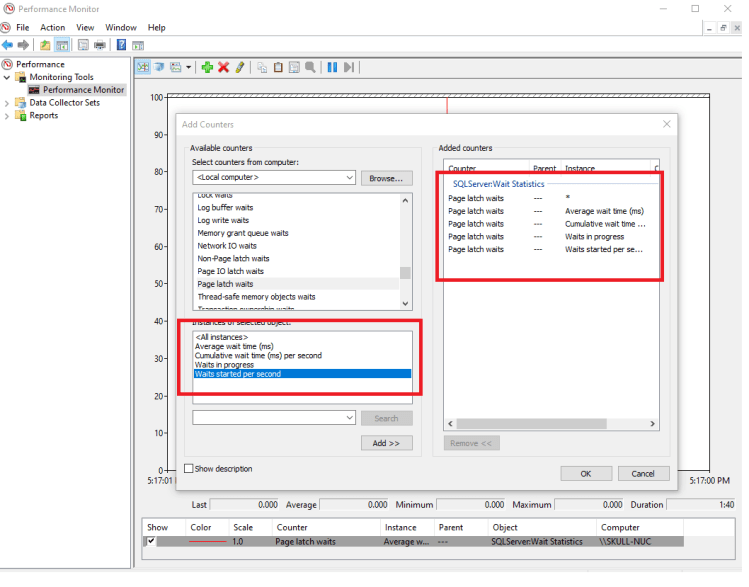
Task: Uncheck Show box for Page latch waits
Action: pyautogui.click(x=151, y=541)
